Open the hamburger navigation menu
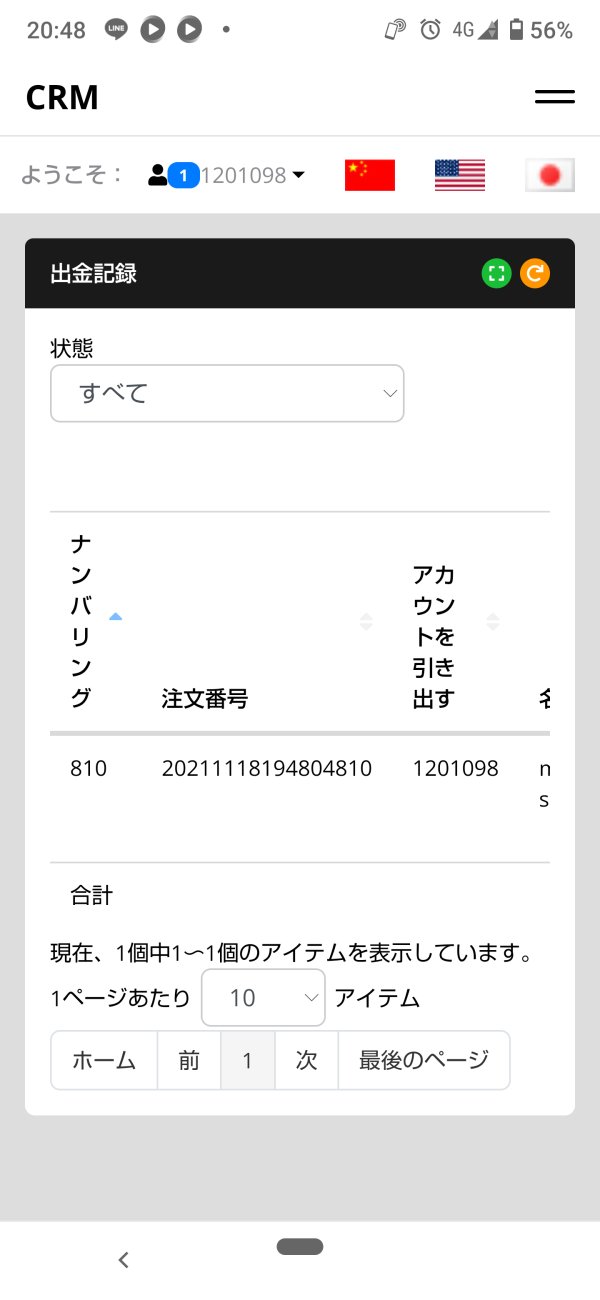 554,97
